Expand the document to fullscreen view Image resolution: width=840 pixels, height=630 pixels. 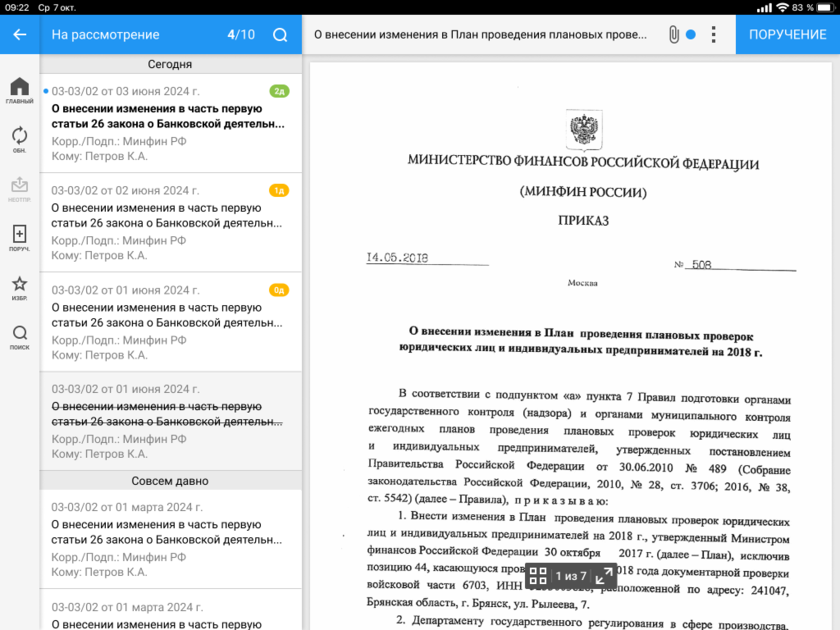(604, 576)
